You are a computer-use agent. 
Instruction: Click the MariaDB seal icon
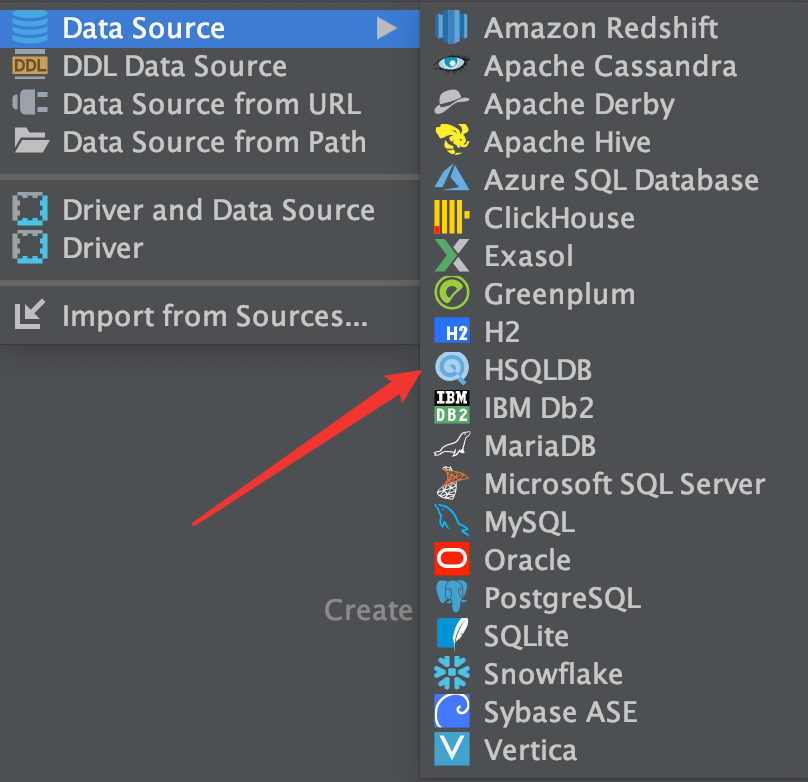pos(452,445)
